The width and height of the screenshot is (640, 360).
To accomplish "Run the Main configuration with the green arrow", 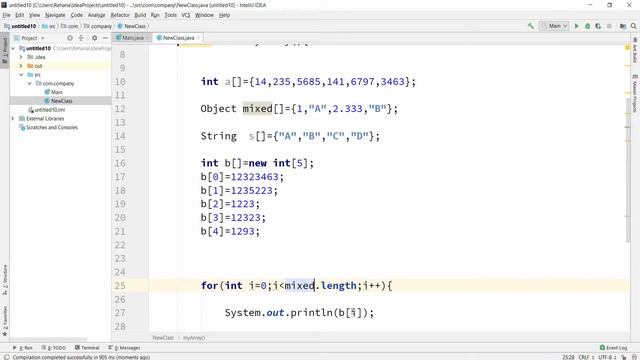I will [577, 26].
